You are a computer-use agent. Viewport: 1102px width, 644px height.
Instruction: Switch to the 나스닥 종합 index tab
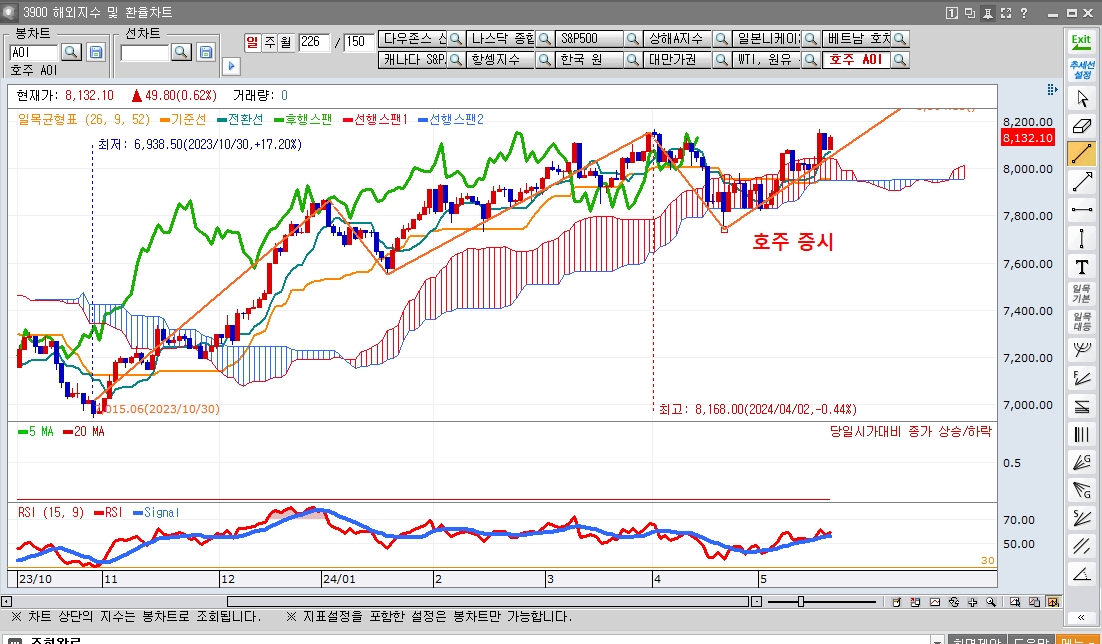coord(502,39)
